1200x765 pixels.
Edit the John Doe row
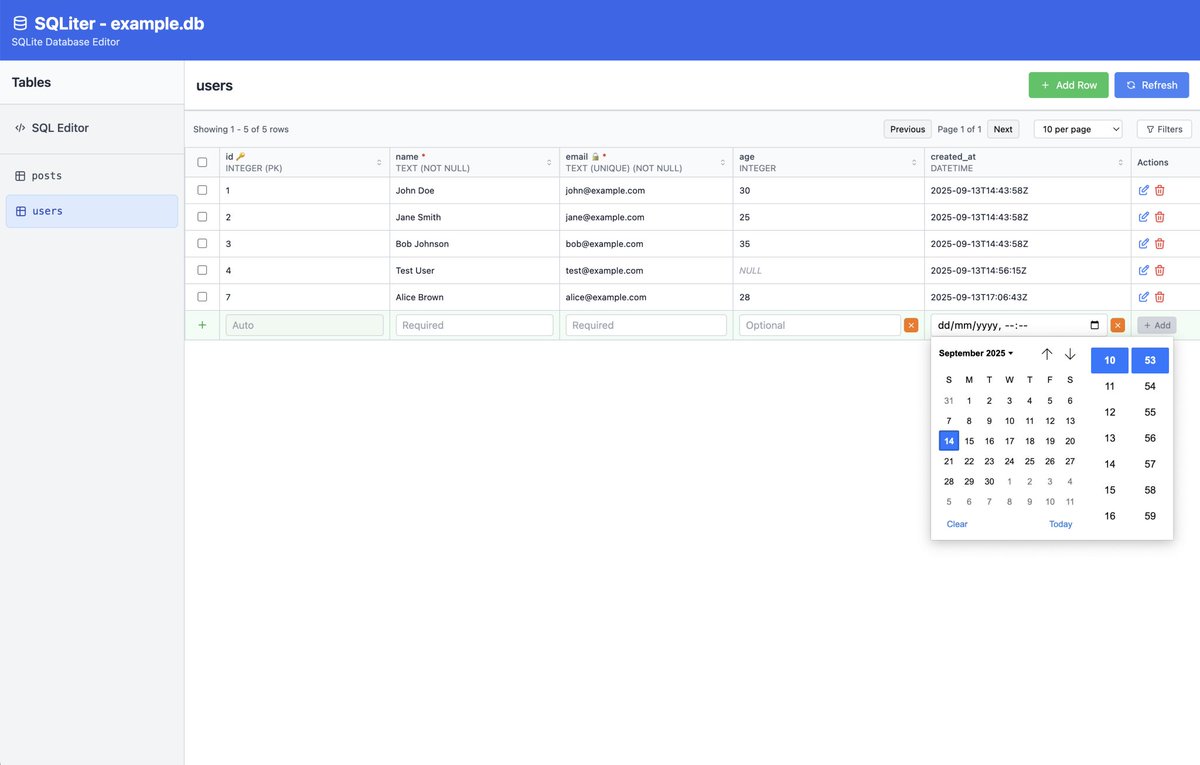pos(1144,190)
